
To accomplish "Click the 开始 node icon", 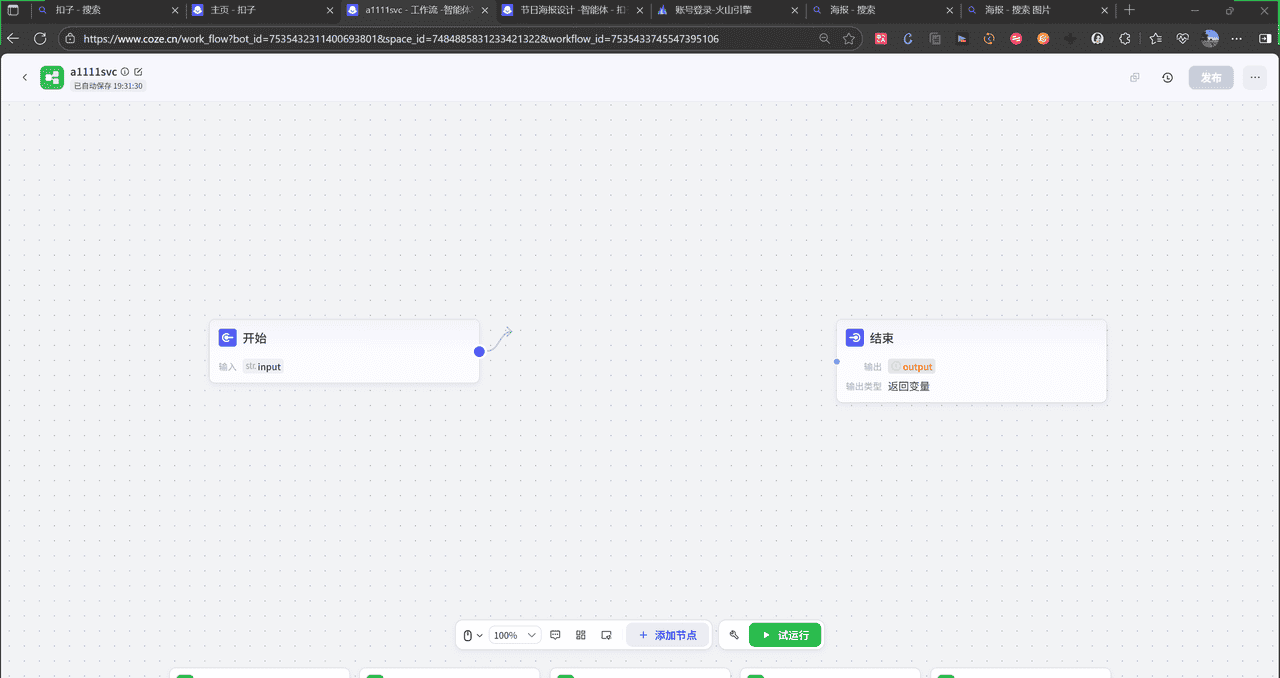I will pos(227,338).
